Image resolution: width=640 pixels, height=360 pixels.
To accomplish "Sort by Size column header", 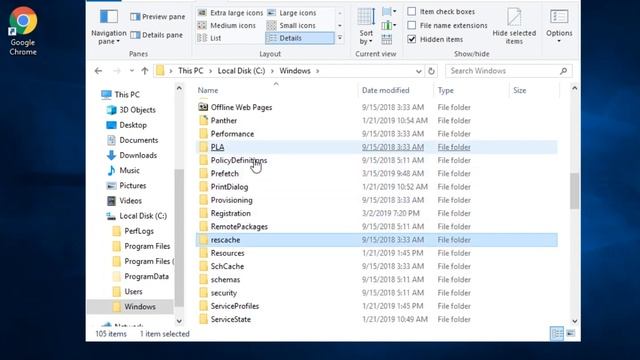I will pyautogui.click(x=519, y=91).
